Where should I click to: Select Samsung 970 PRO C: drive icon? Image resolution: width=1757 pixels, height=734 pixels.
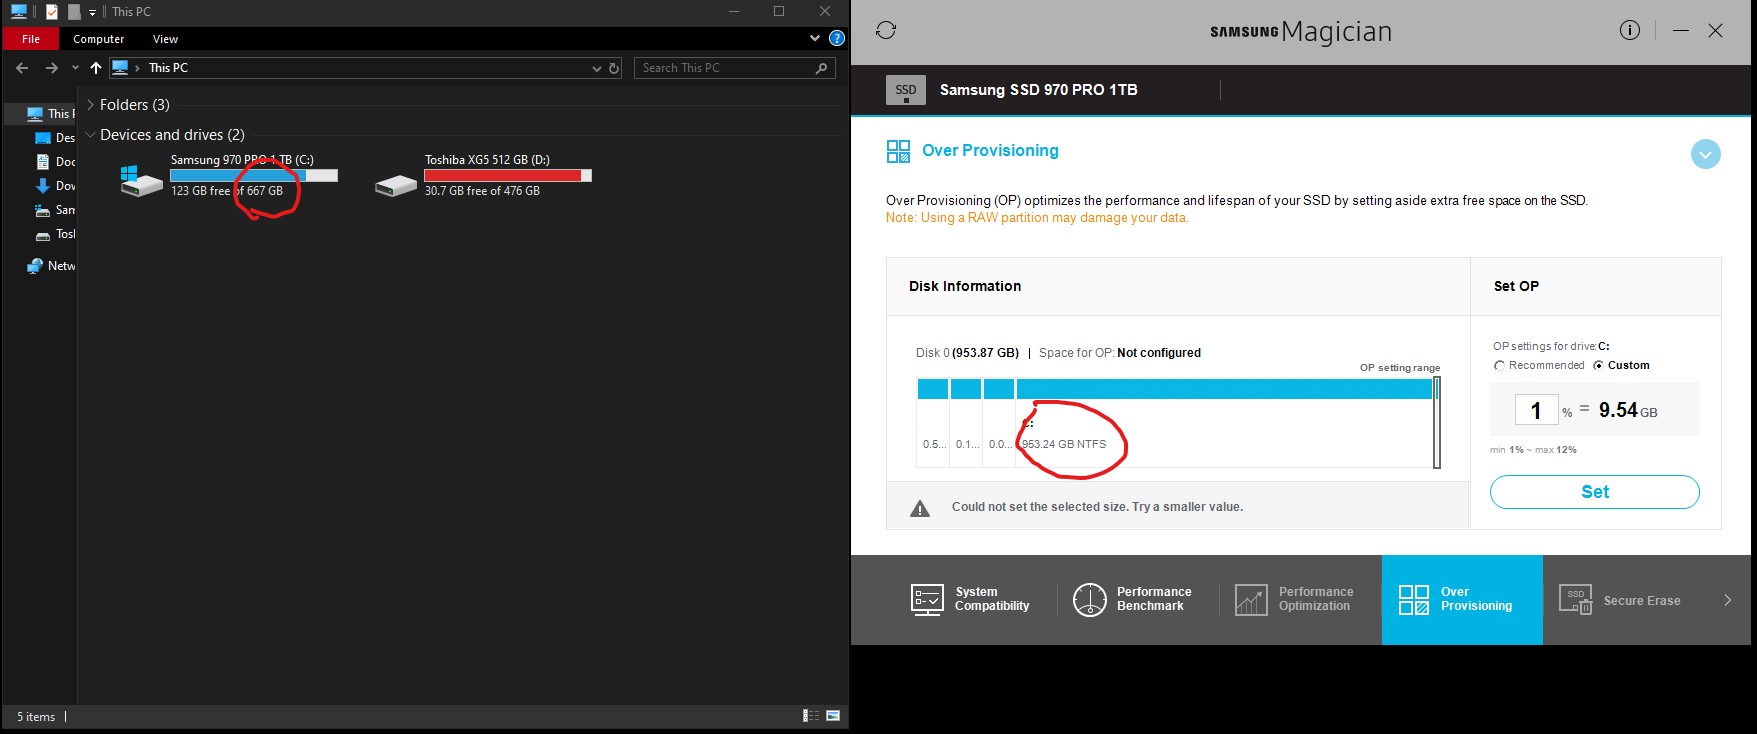[x=141, y=181]
